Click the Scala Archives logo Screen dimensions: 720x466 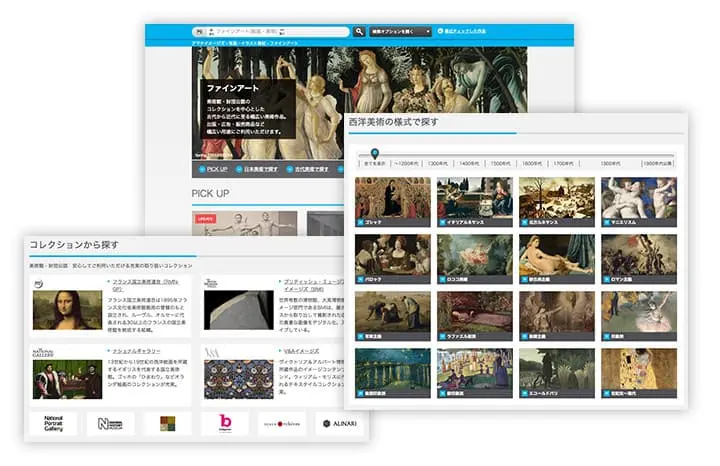coord(282,423)
